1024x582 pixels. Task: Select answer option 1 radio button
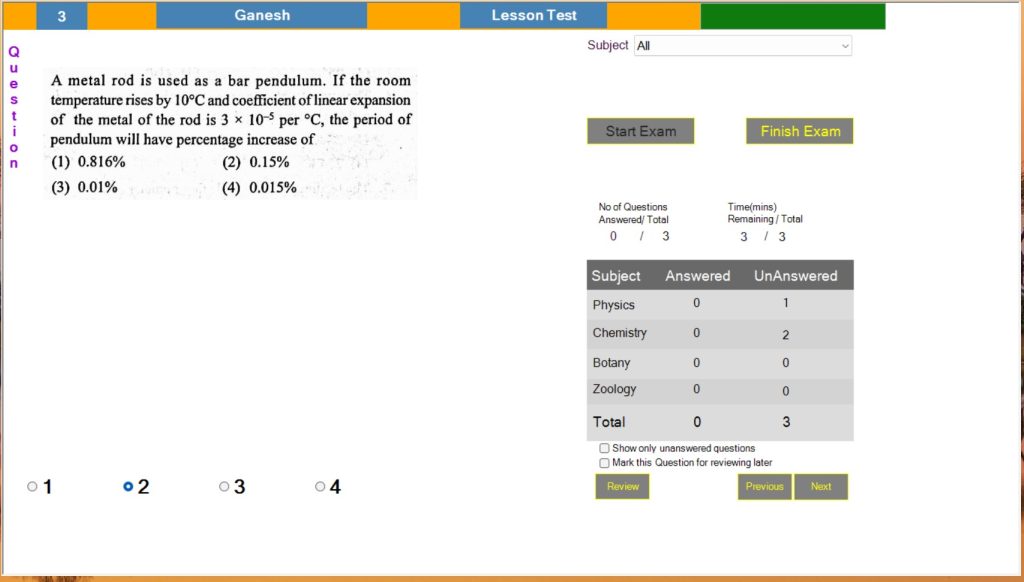pyautogui.click(x=32, y=487)
